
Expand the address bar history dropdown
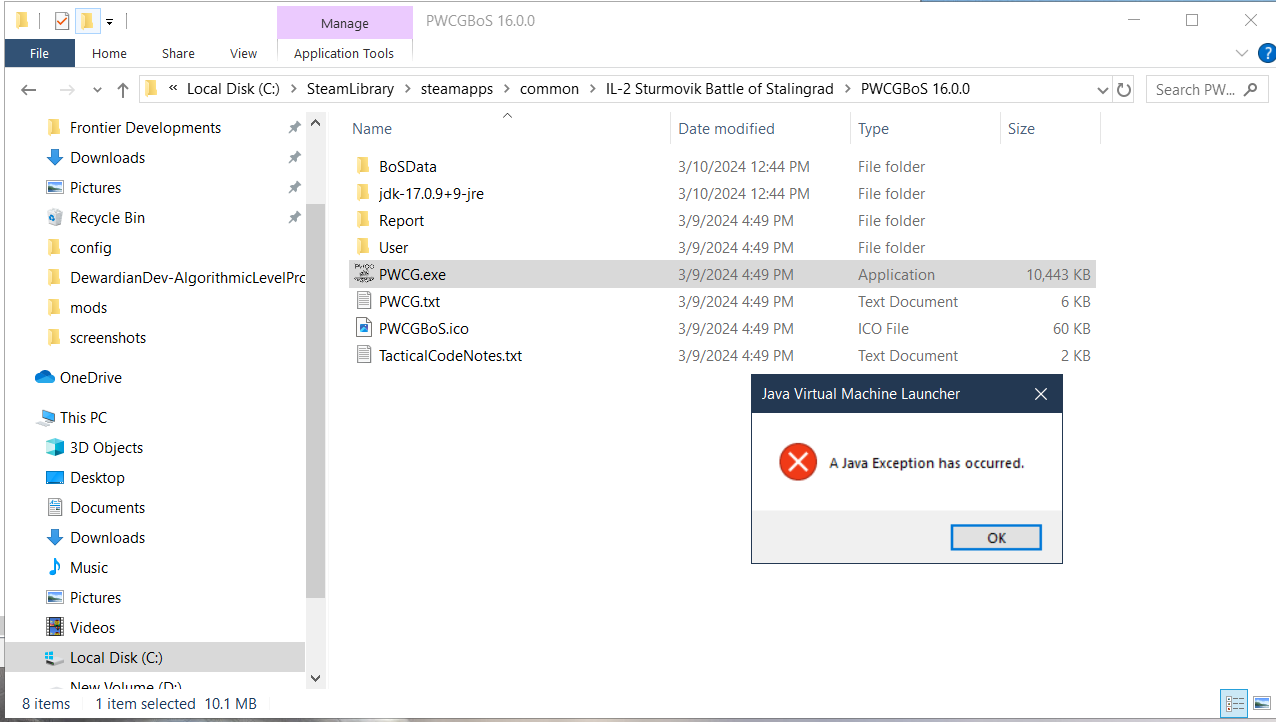pyautogui.click(x=1102, y=89)
